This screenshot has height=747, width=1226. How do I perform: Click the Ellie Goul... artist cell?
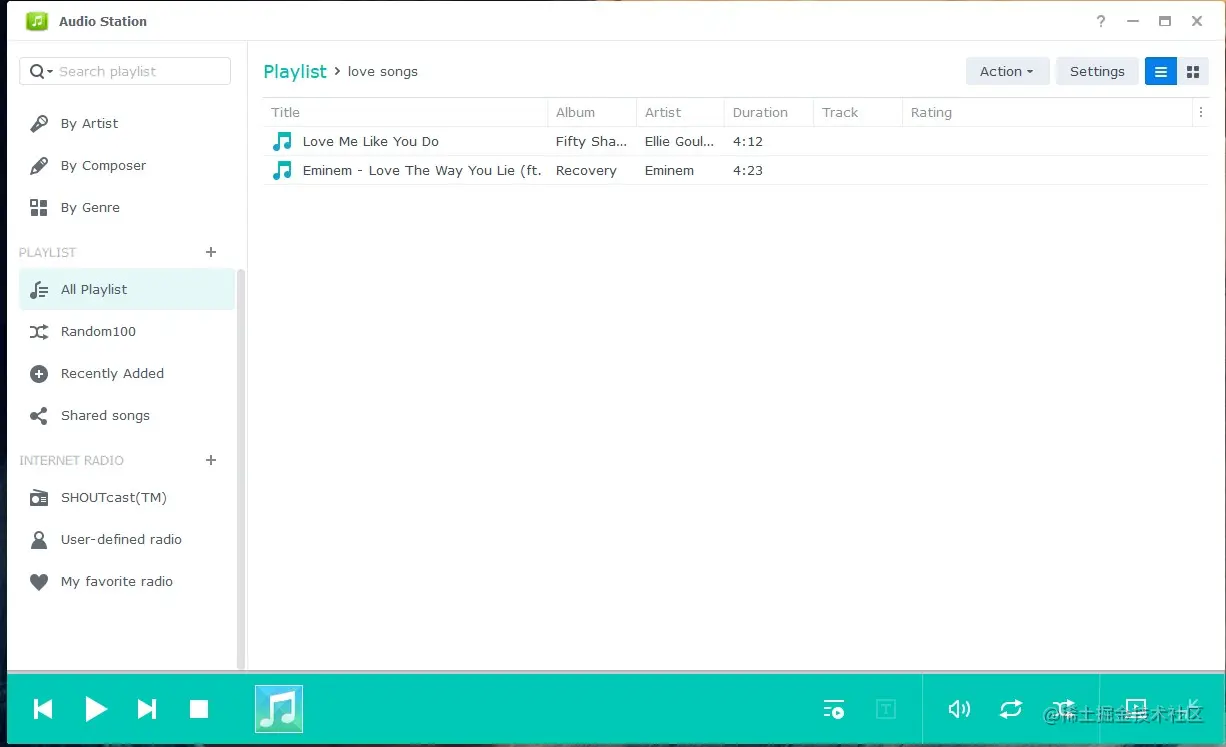680,141
